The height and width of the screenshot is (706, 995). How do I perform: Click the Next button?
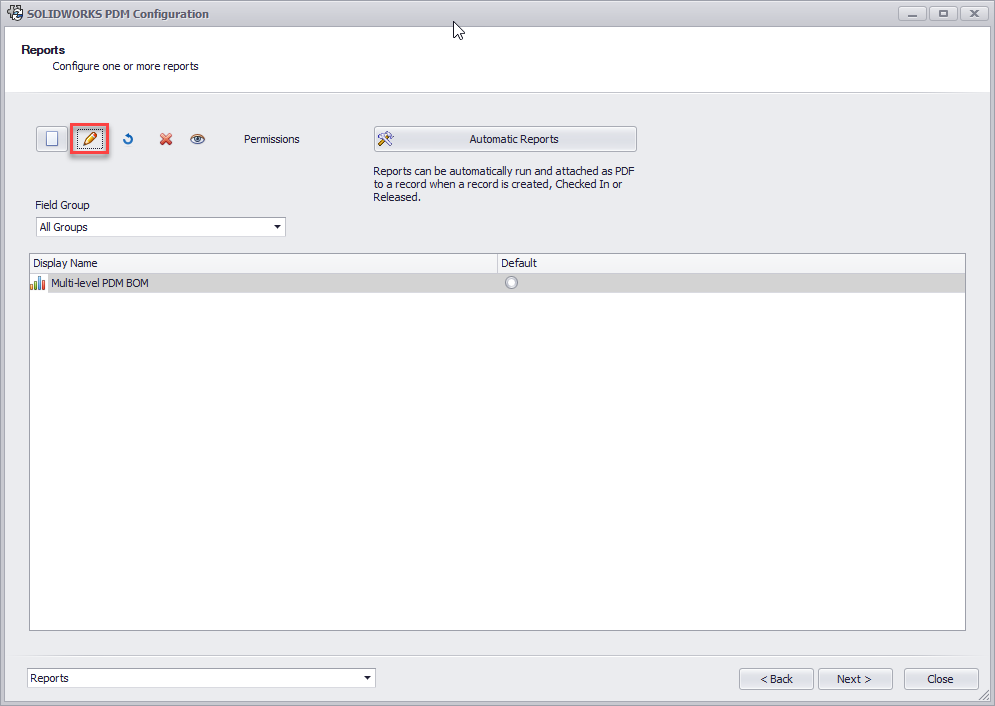855,678
